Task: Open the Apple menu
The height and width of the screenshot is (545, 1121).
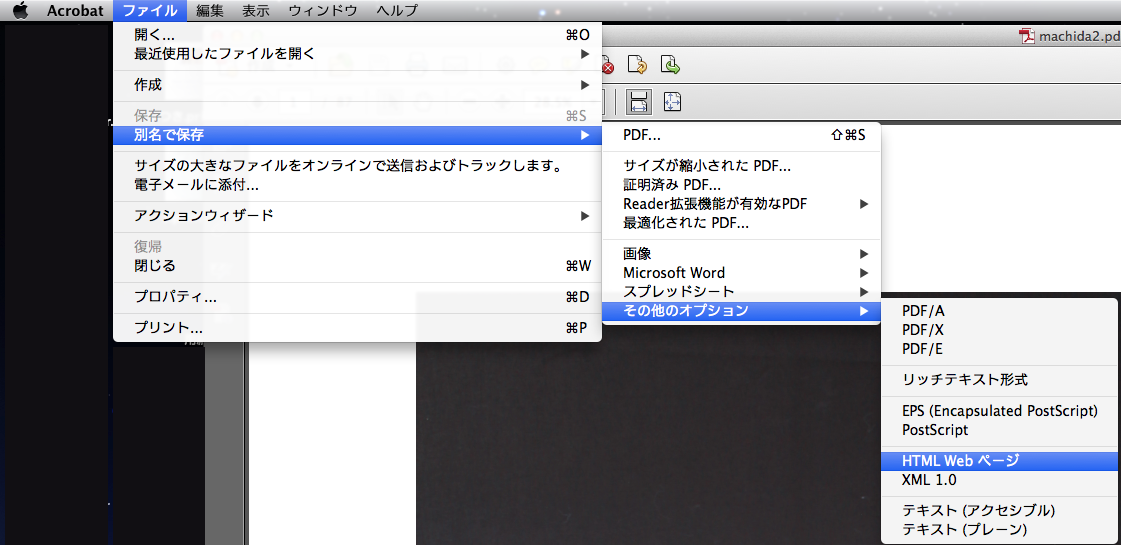Action: pyautogui.click(x=20, y=10)
